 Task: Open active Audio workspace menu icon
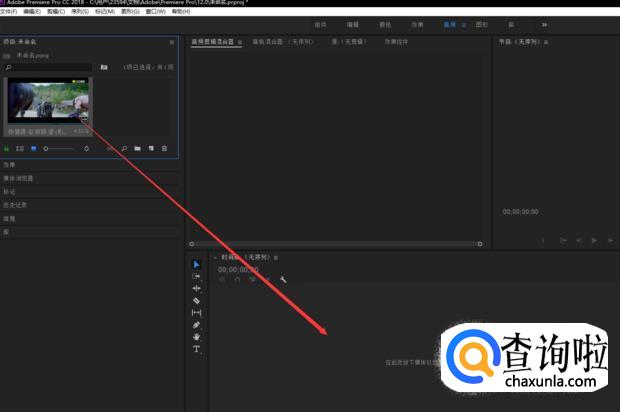click(463, 25)
